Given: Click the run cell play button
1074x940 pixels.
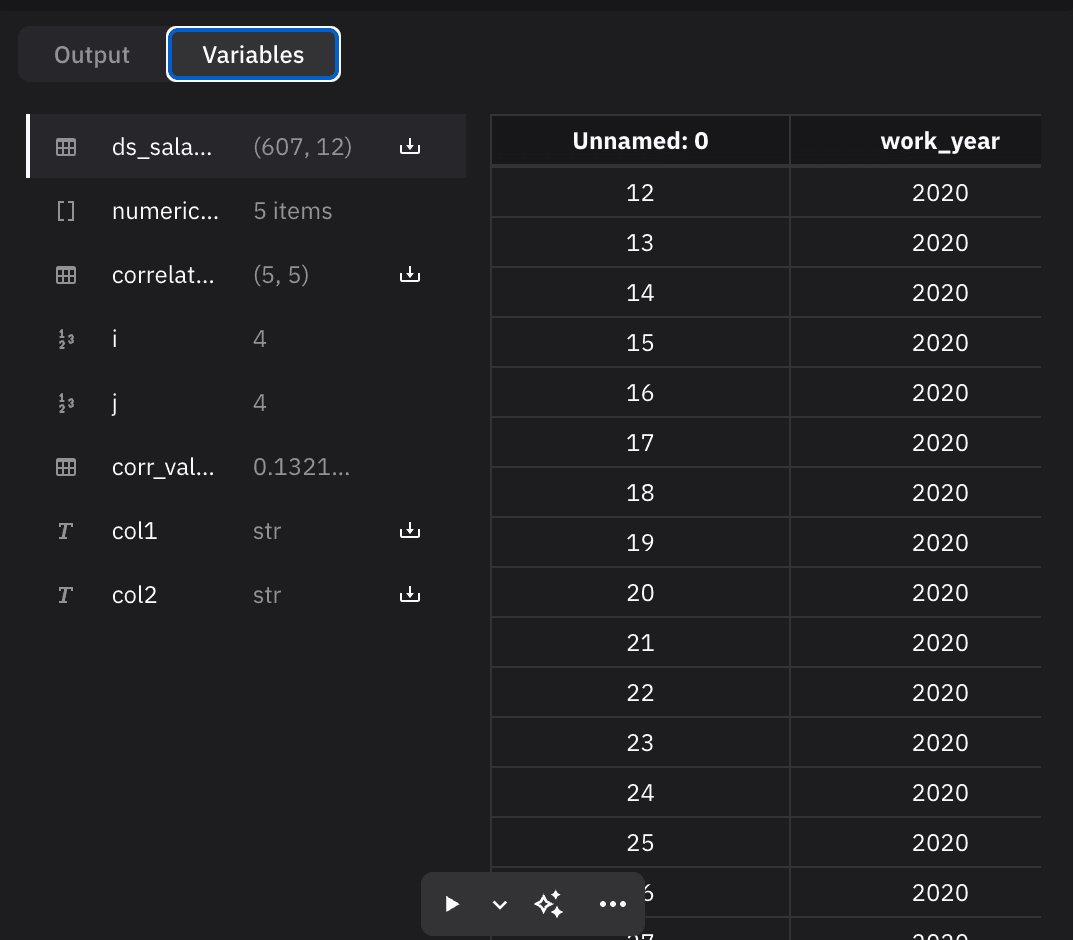Looking at the screenshot, I should [452, 904].
